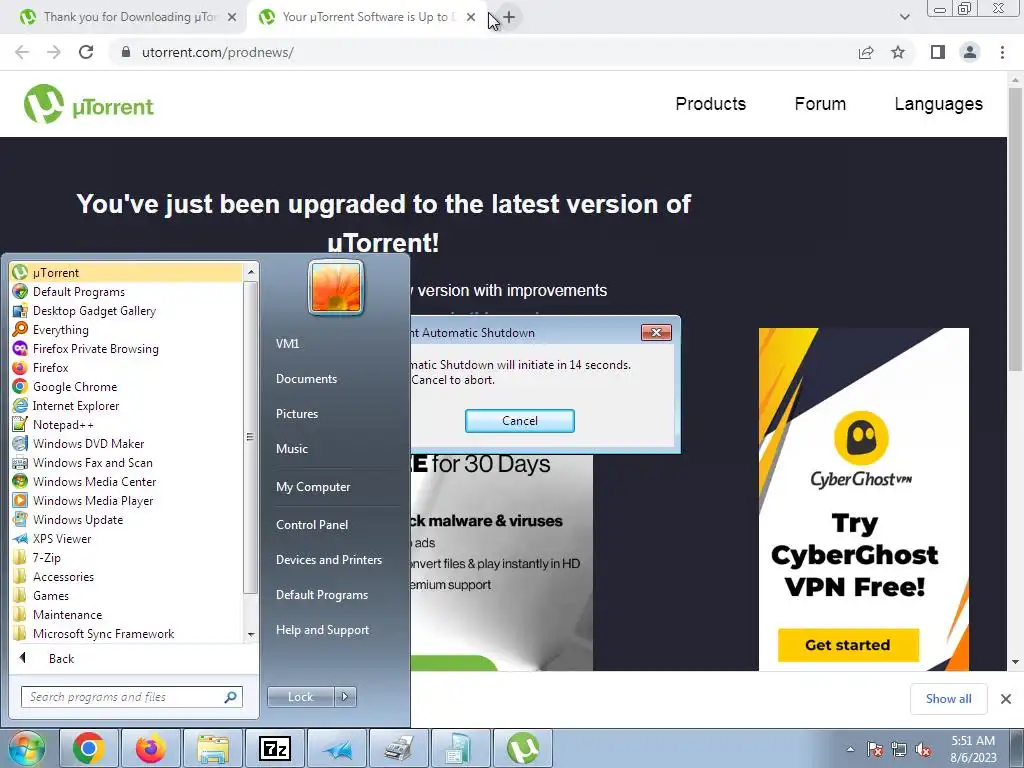This screenshot has height=768, width=1024.
Task: Expand the 7-Zip folder
Action: (126, 556)
